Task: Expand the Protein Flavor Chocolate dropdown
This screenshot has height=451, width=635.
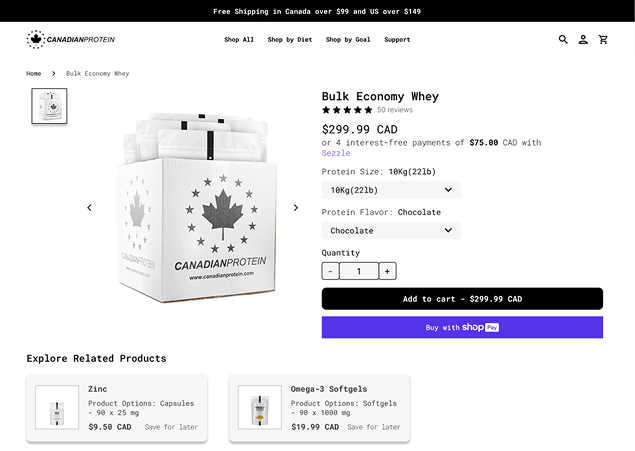Action: 391,230
